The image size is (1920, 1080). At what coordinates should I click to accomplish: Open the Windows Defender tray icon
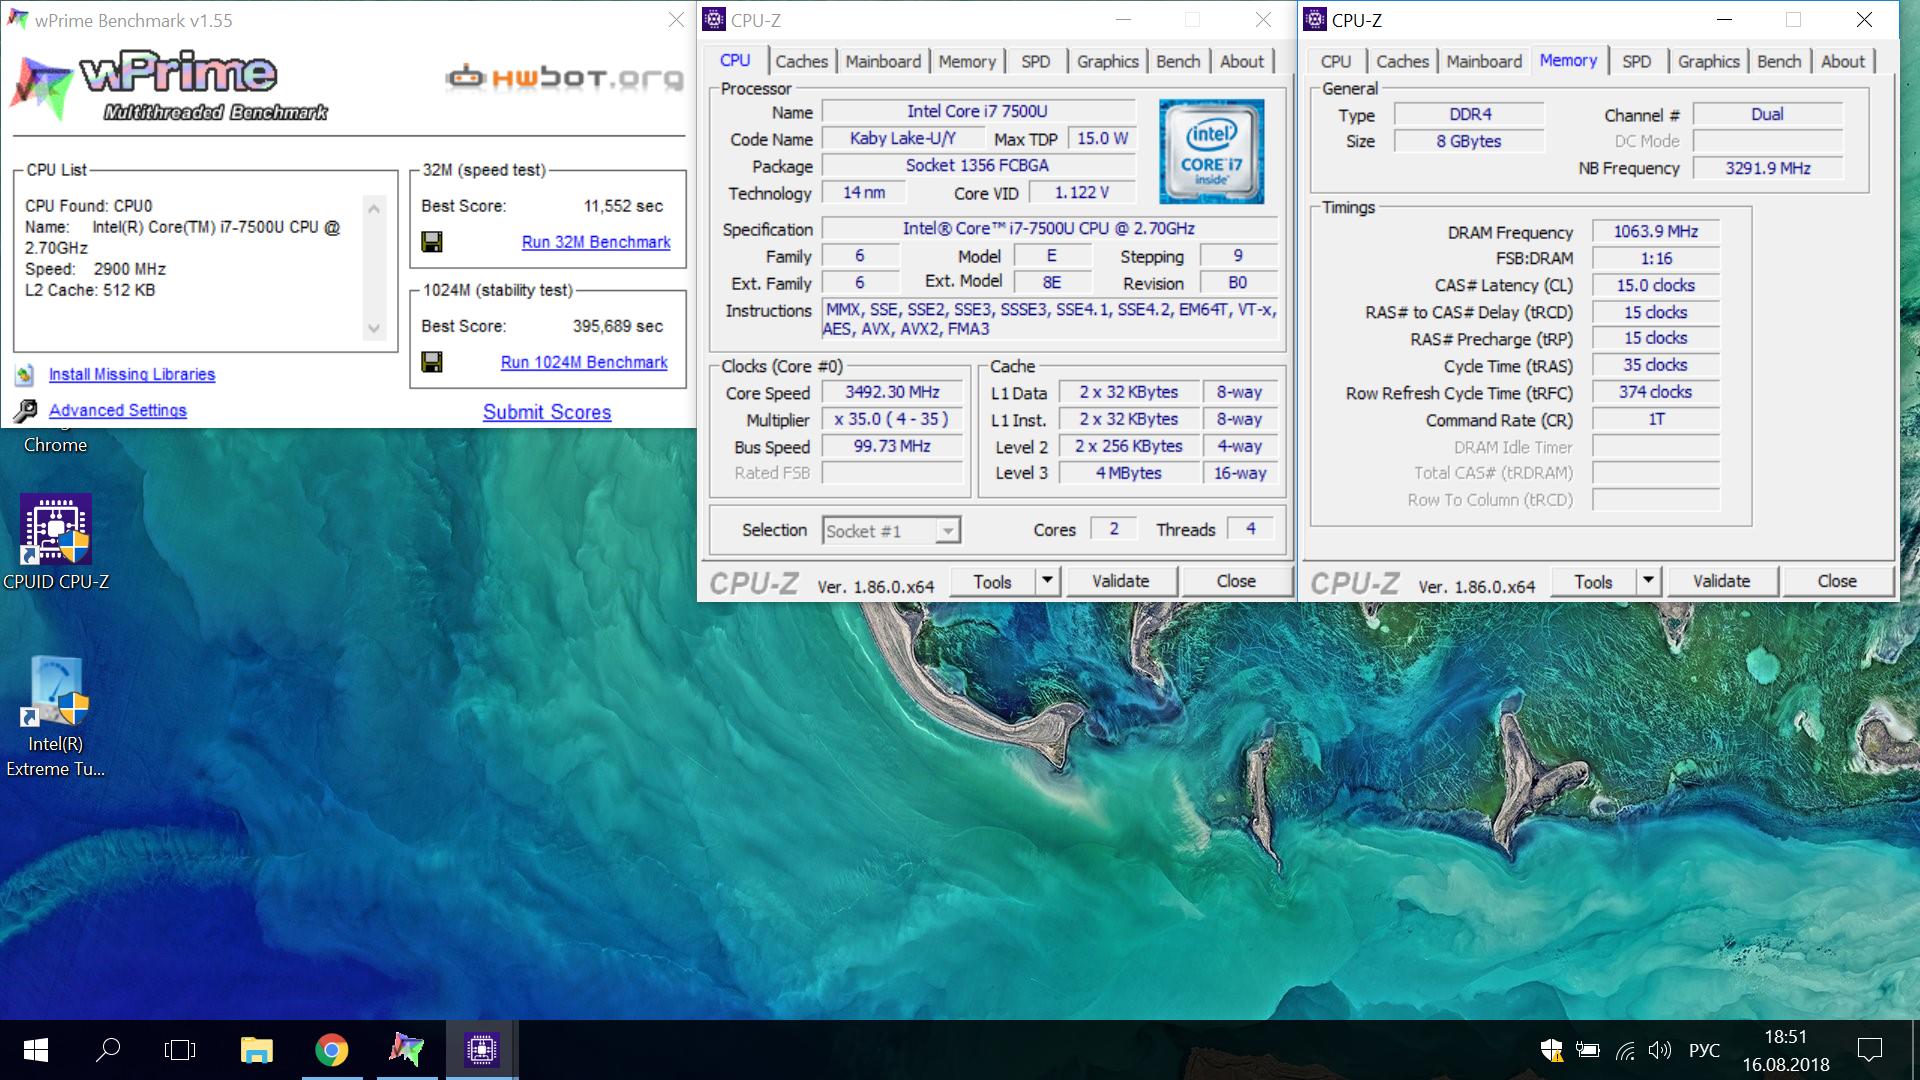click(1552, 1050)
